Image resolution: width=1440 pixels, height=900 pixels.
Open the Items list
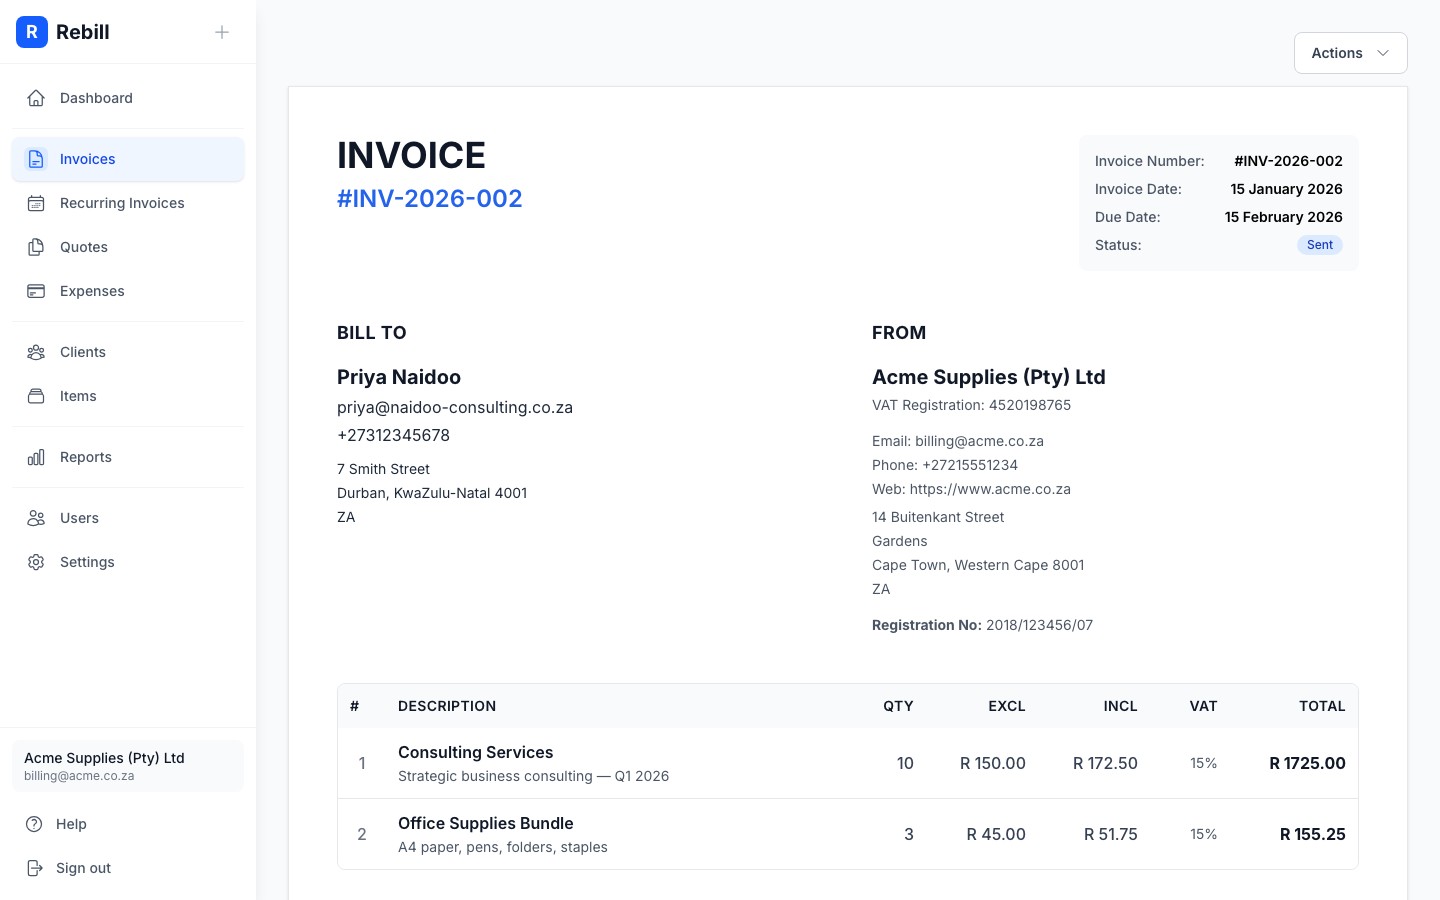78,396
